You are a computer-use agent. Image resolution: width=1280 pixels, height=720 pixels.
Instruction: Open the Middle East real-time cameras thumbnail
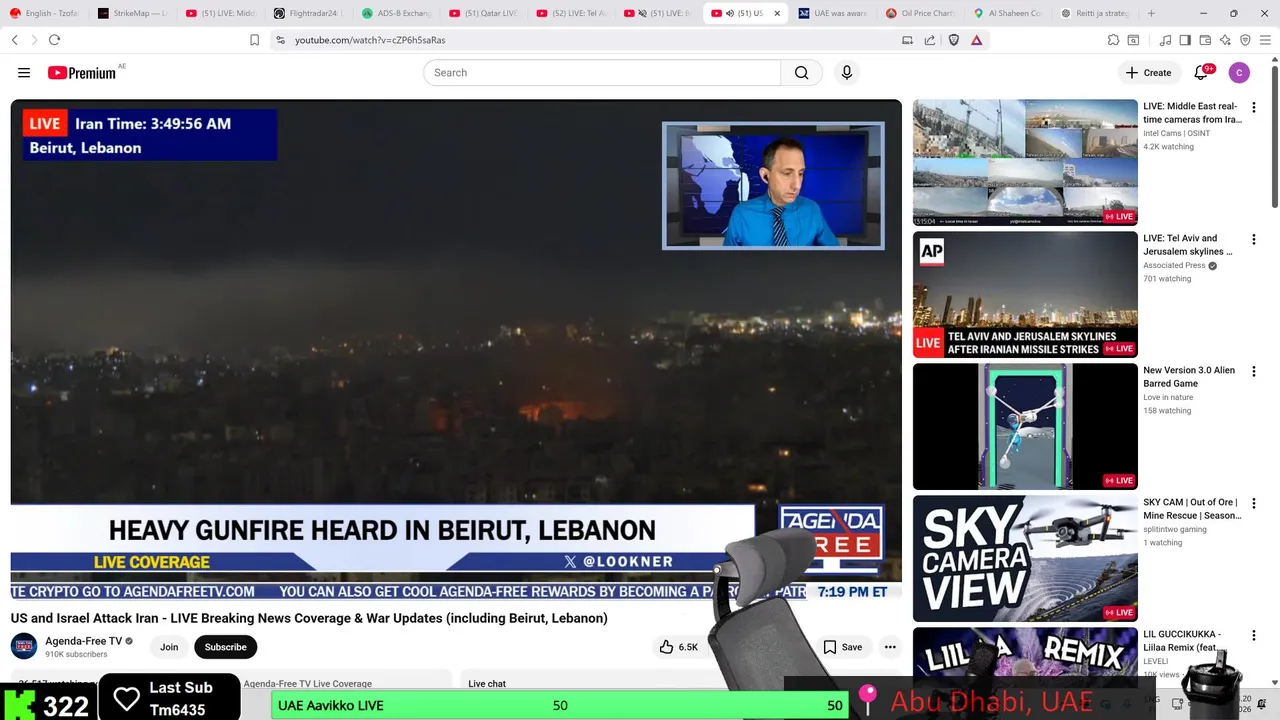tap(1025, 162)
